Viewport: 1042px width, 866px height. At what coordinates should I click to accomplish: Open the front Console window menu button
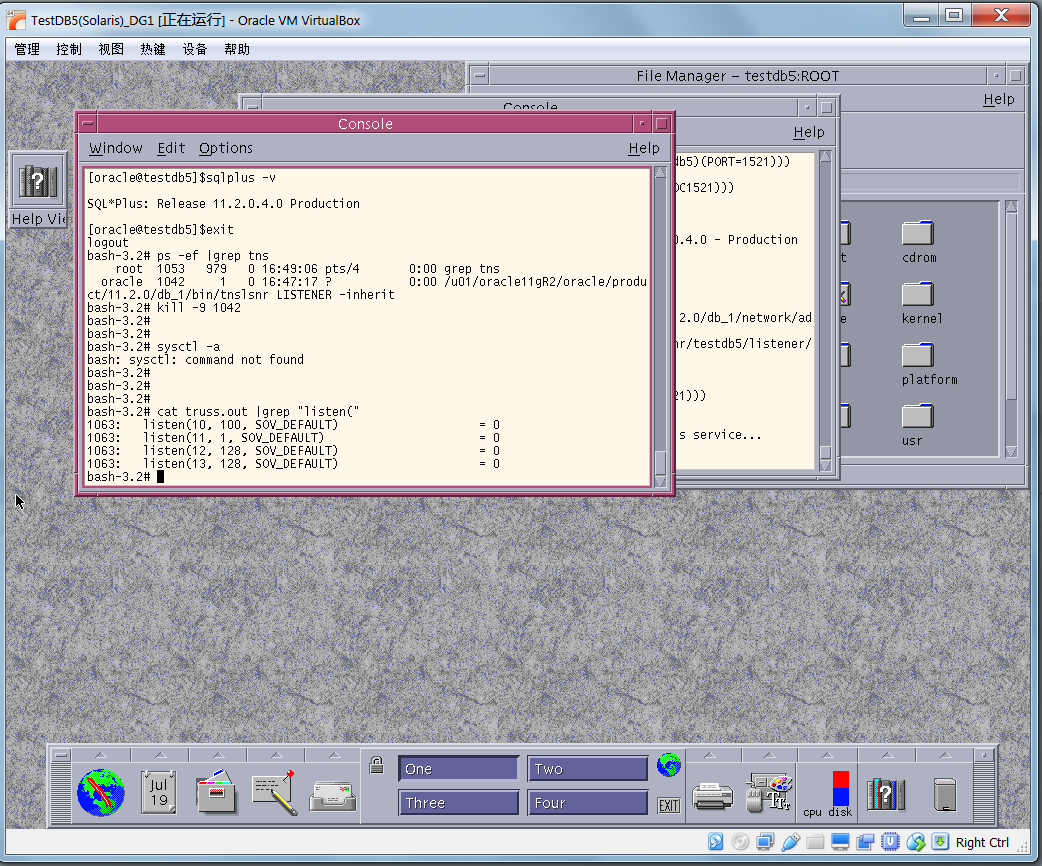coord(88,124)
